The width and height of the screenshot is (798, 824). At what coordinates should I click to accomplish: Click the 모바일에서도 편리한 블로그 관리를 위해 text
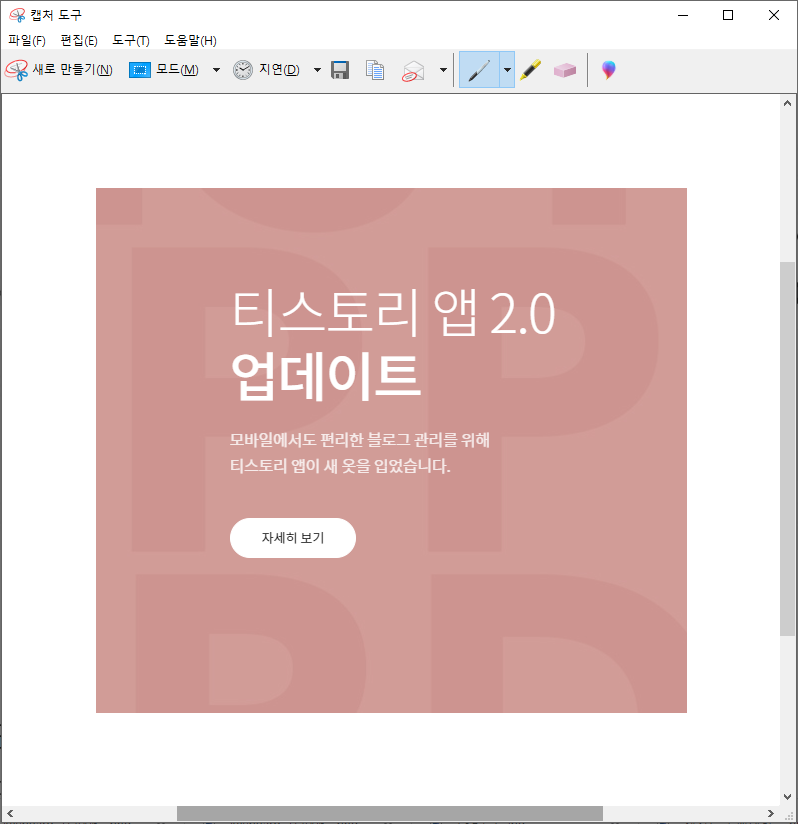[360, 439]
